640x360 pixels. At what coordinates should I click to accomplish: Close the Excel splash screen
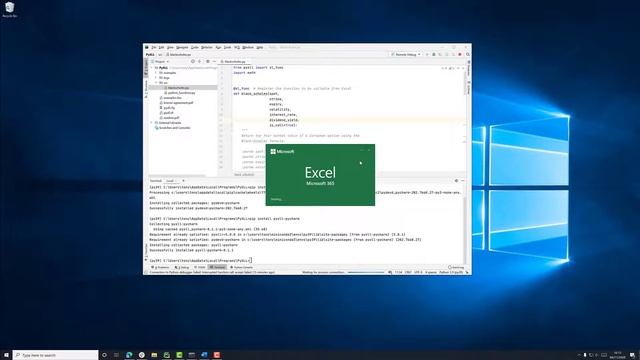[369, 150]
